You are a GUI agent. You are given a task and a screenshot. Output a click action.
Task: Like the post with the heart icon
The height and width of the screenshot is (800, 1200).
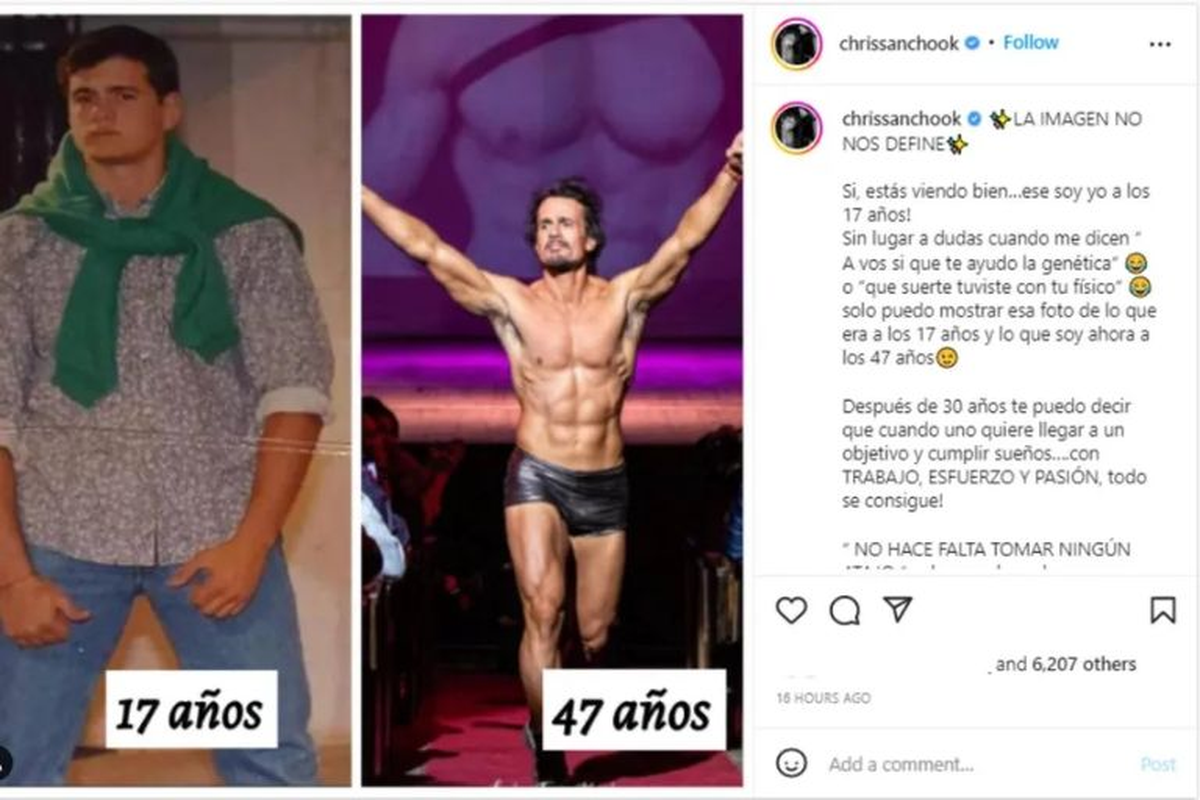point(791,610)
